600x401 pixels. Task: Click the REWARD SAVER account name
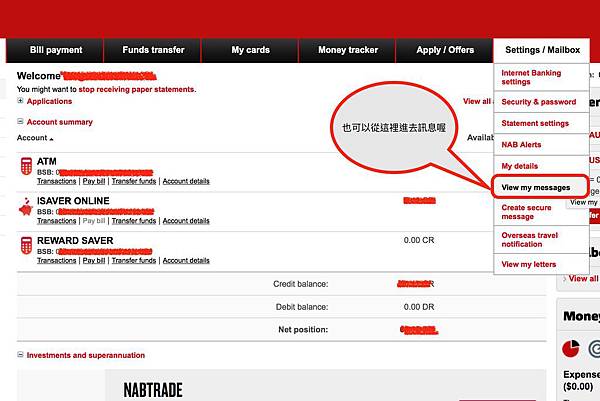click(75, 241)
